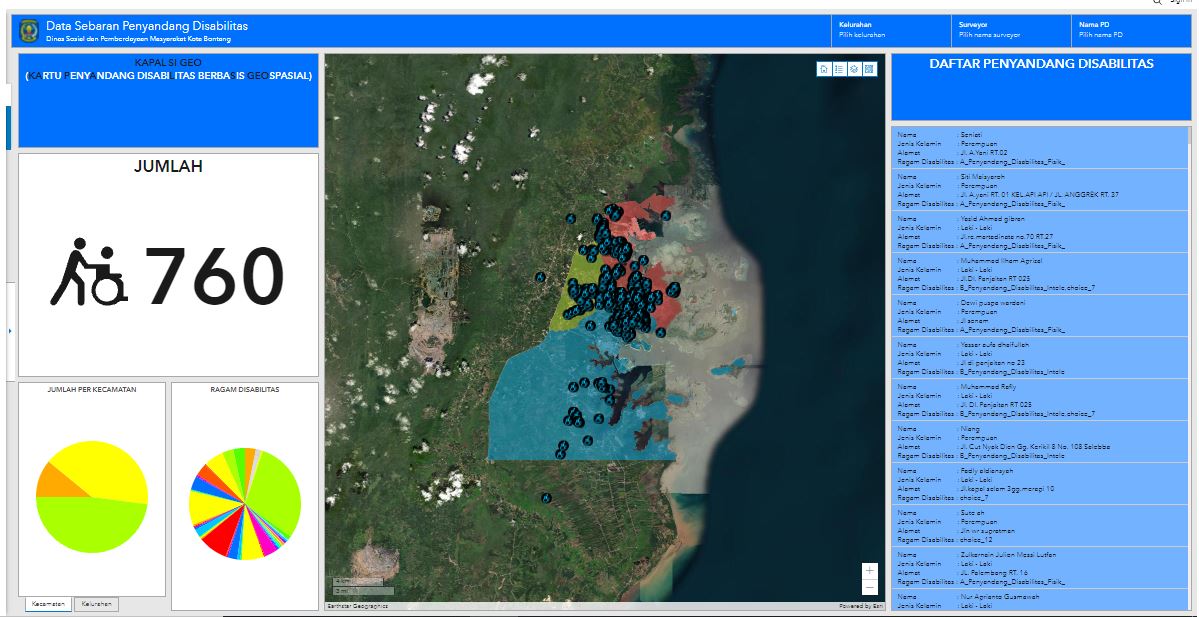This screenshot has width=1199, height=617.
Task: Click the Earthstar Geographics attribution text
Action: coord(357,606)
